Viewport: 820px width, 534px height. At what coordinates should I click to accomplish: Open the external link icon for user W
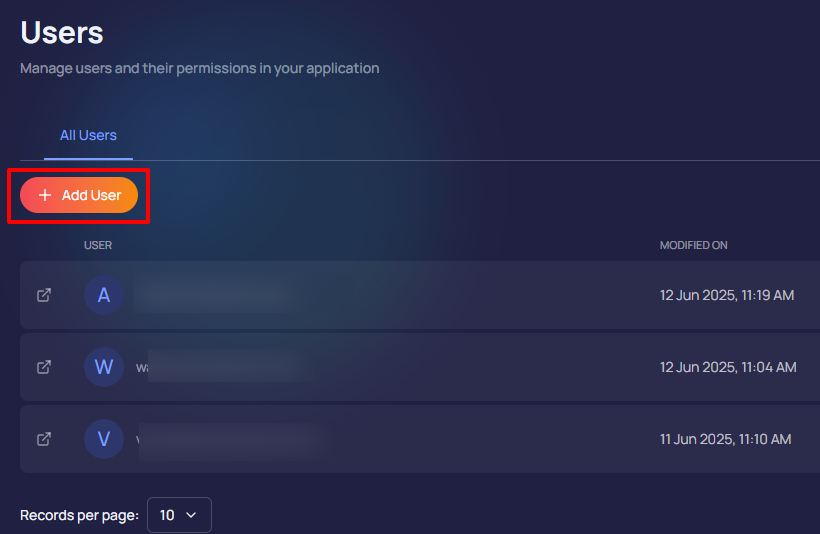tap(44, 367)
